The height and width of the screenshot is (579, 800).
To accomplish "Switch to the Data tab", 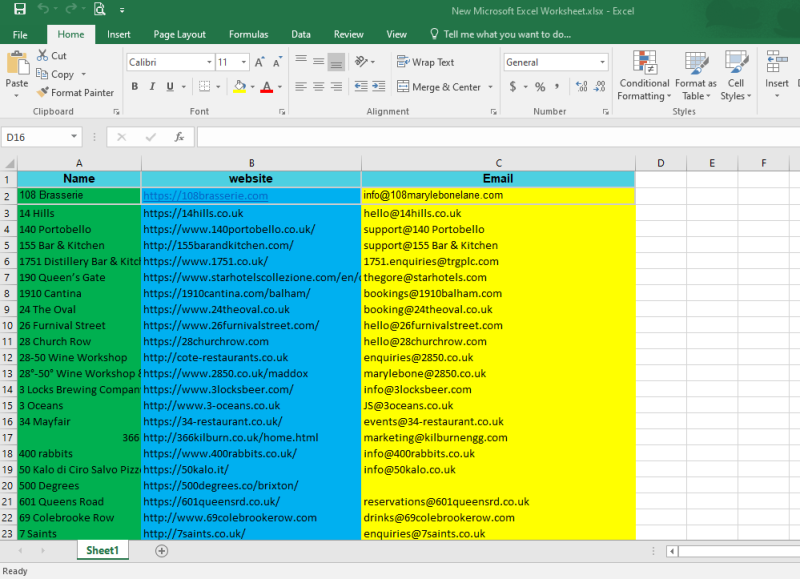I will click(301, 34).
